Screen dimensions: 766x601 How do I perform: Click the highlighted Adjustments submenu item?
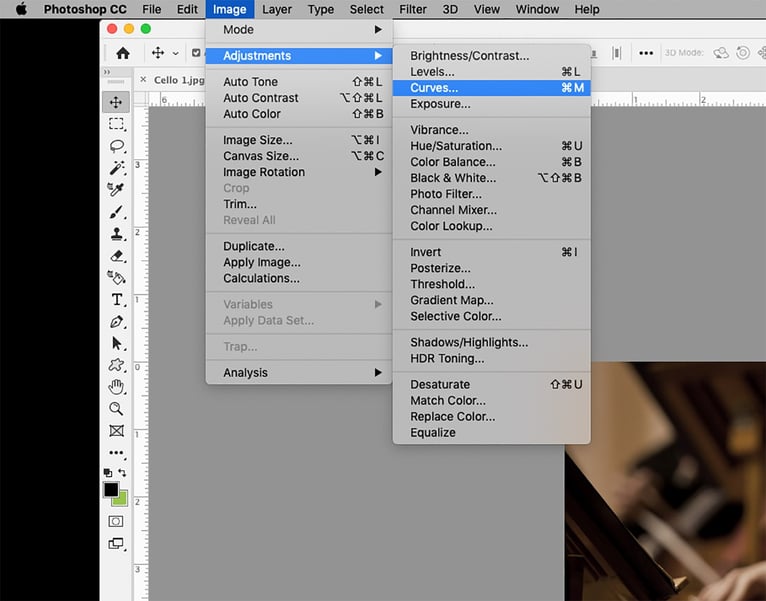pos(299,56)
